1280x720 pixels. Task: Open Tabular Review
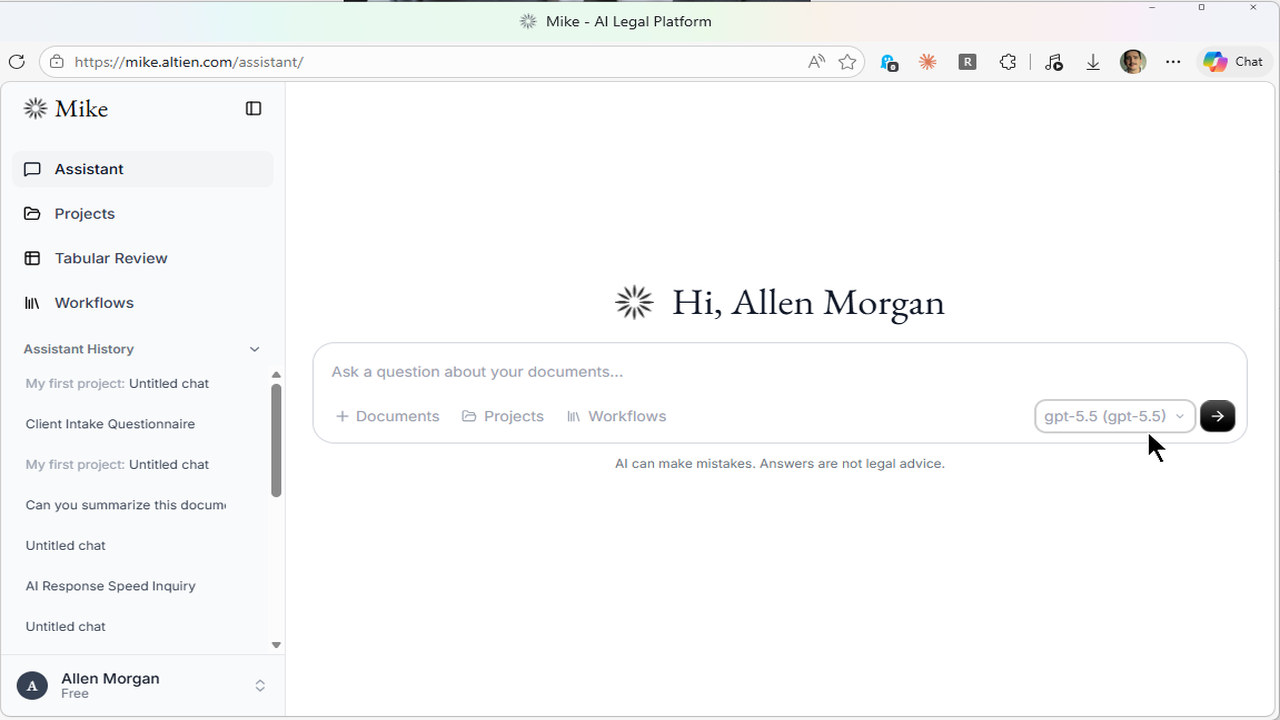pyautogui.click(x=142, y=258)
